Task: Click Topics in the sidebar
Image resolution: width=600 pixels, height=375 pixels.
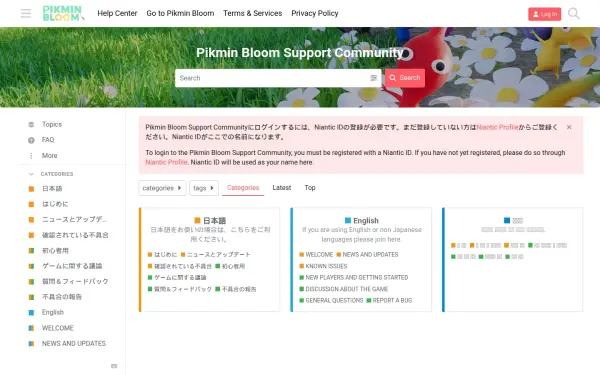Action: pyautogui.click(x=52, y=124)
